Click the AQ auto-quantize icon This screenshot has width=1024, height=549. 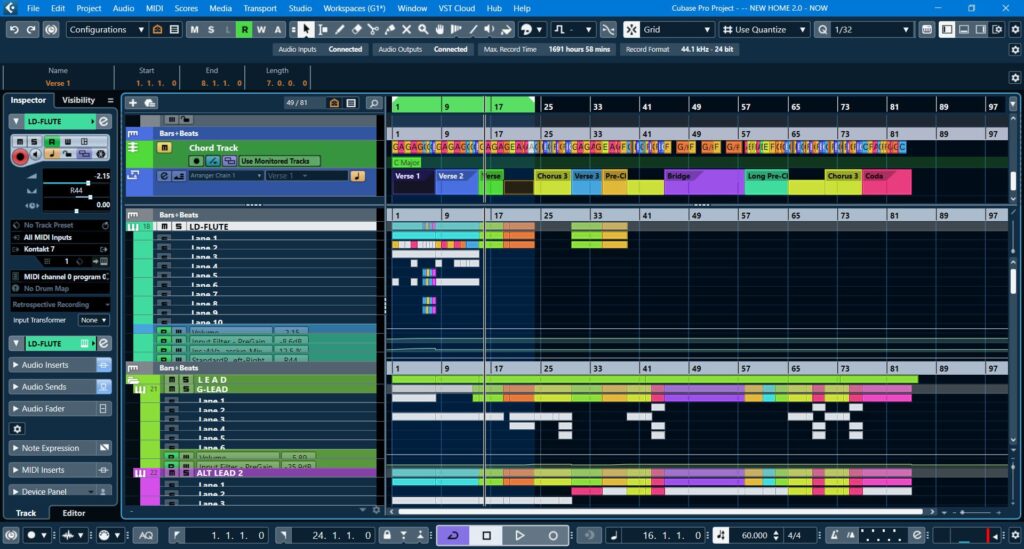pyautogui.click(x=146, y=535)
